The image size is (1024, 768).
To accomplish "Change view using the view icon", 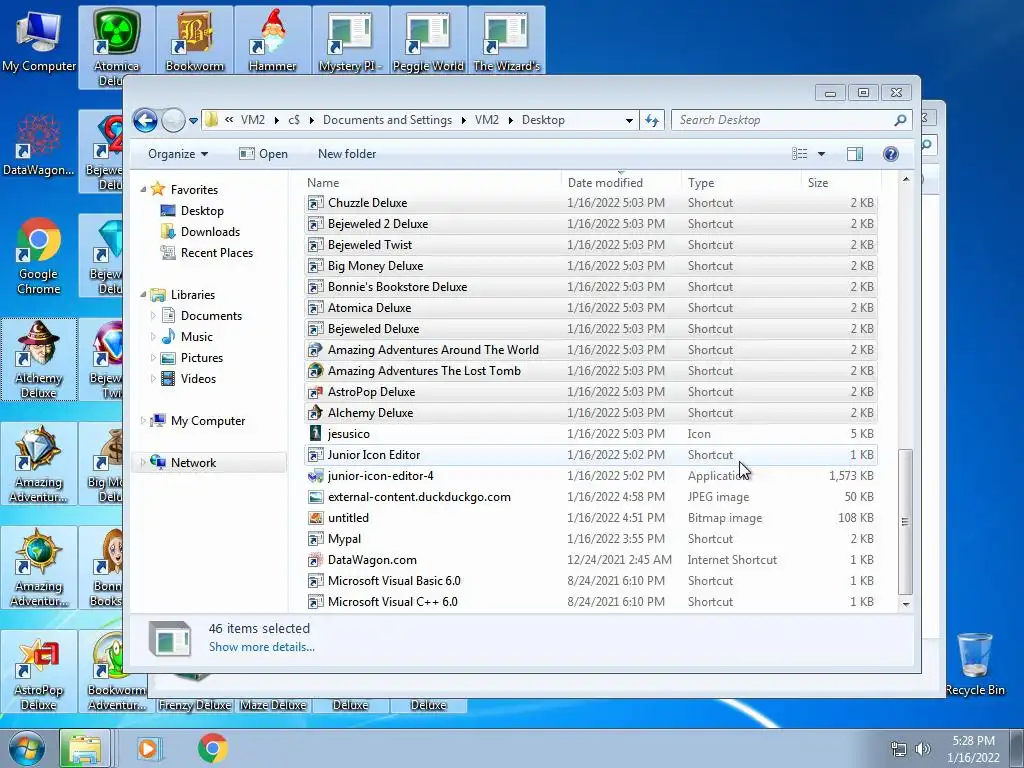I will [x=799, y=154].
